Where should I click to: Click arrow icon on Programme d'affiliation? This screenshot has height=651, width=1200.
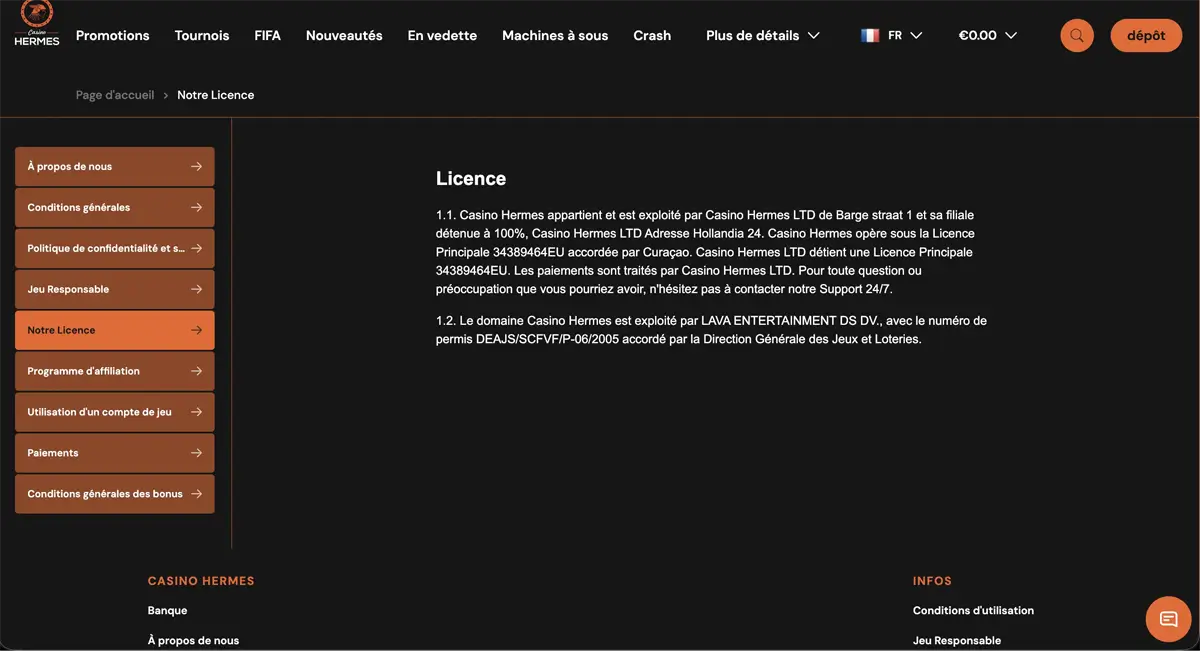[x=197, y=371]
